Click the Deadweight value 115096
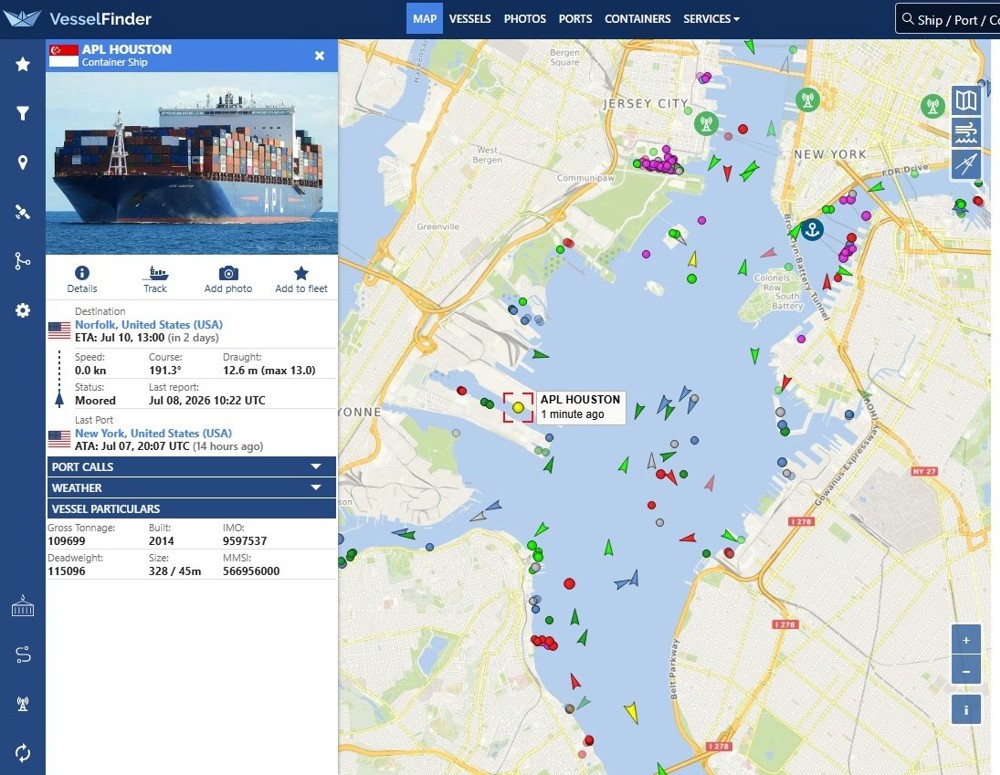Image resolution: width=1000 pixels, height=775 pixels. coord(66,571)
